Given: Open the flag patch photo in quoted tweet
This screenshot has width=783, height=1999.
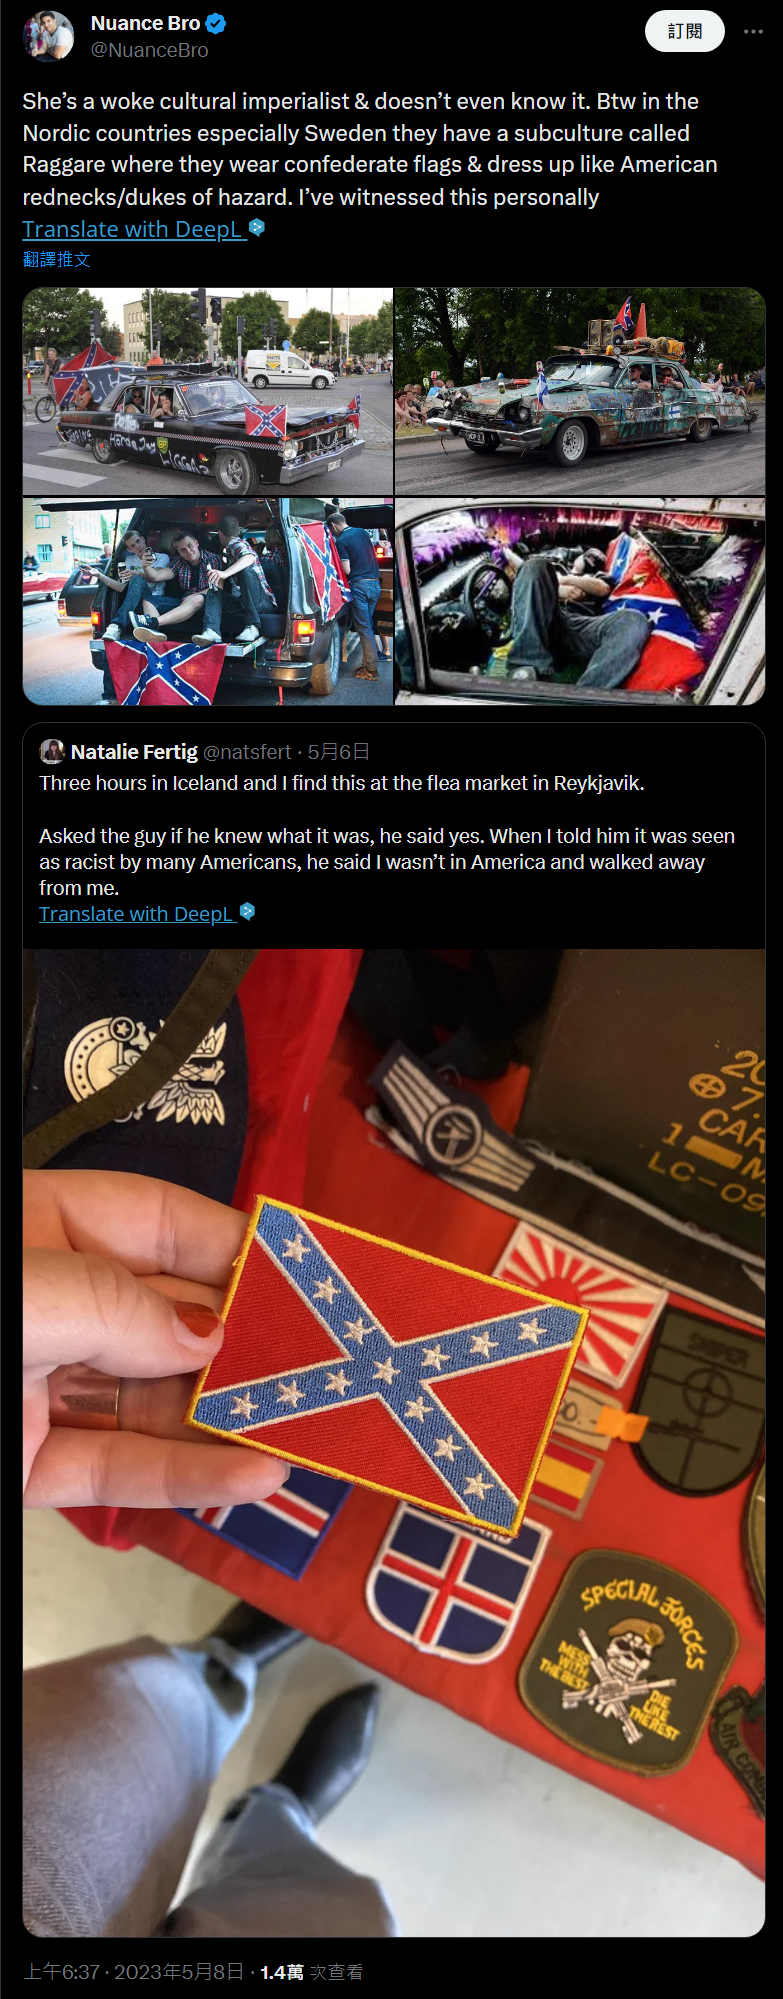Looking at the screenshot, I should pyautogui.click(x=394, y=1443).
